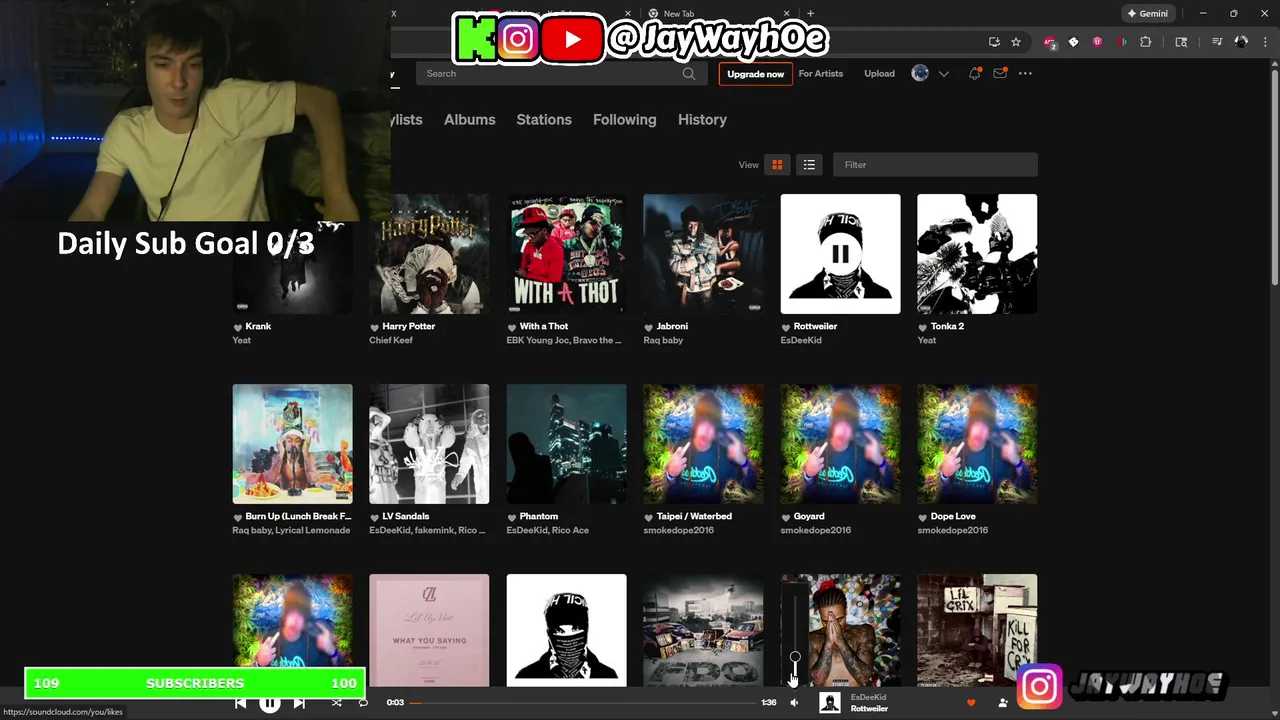The height and width of the screenshot is (720, 1280).
Task: Click the red extension with badge 2
Action: tap(1049, 42)
